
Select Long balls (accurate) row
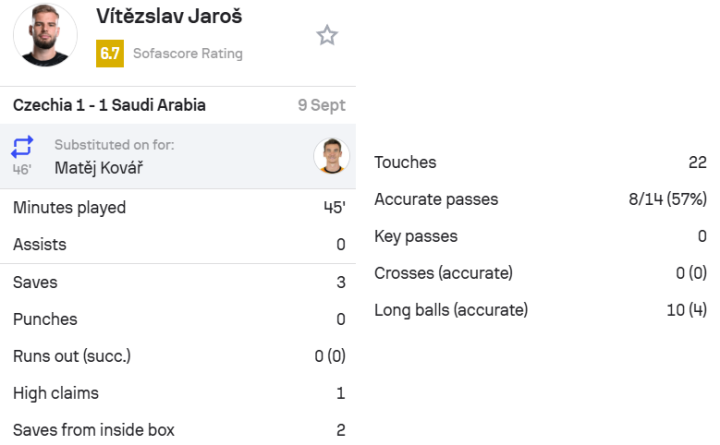[x=540, y=310]
